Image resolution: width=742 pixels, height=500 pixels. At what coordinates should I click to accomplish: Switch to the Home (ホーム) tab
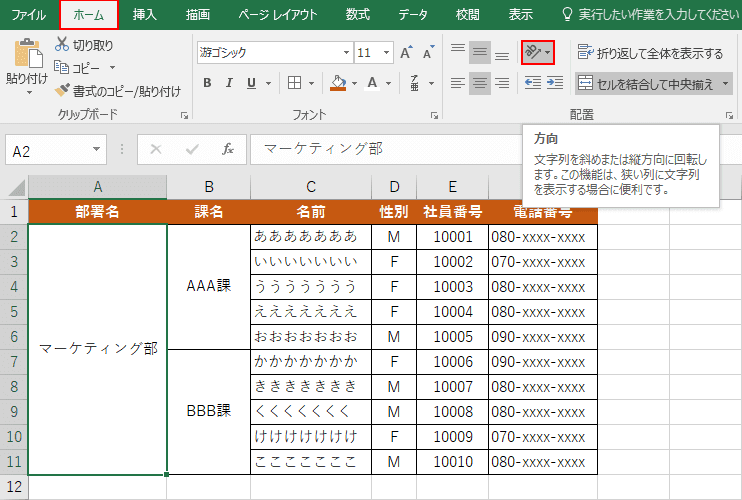pos(88,15)
